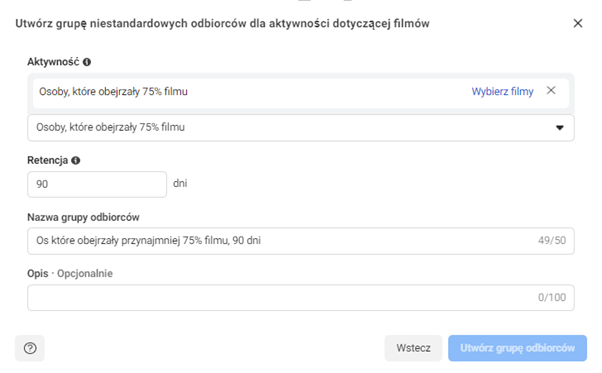Click the 0/100 character counter
602x373 pixels.
point(552,297)
